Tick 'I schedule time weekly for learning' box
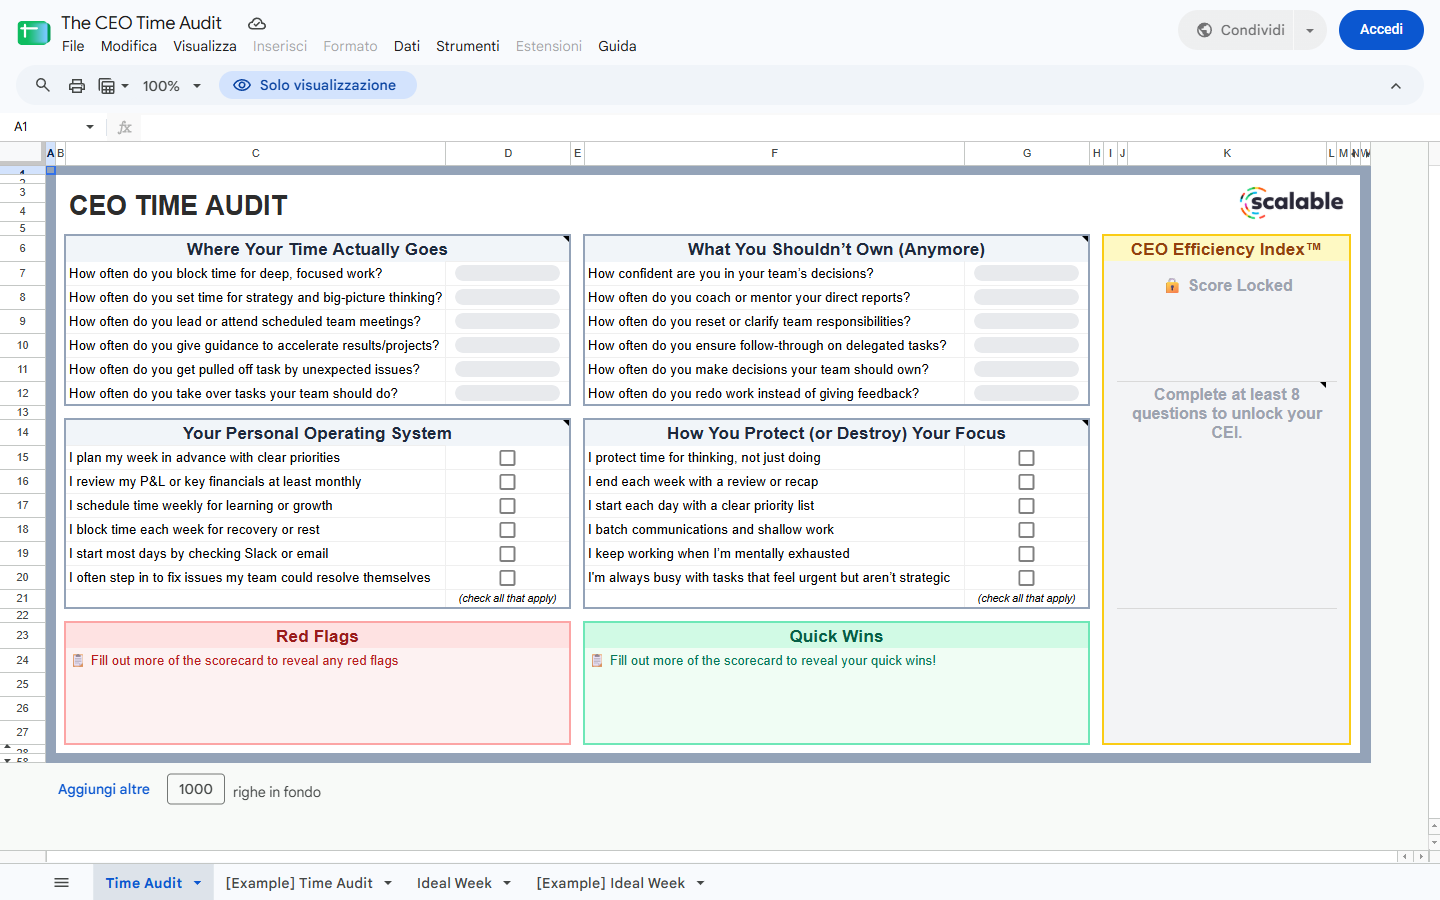This screenshot has width=1440, height=900. [x=507, y=506]
